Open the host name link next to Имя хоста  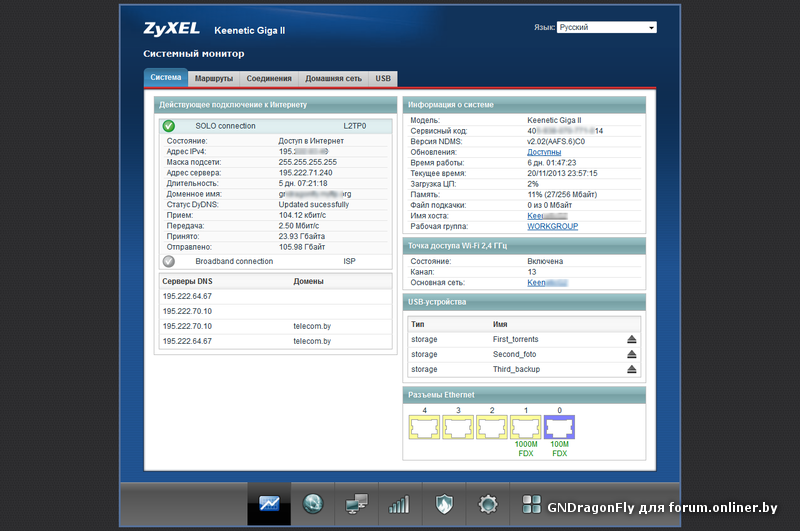547,216
